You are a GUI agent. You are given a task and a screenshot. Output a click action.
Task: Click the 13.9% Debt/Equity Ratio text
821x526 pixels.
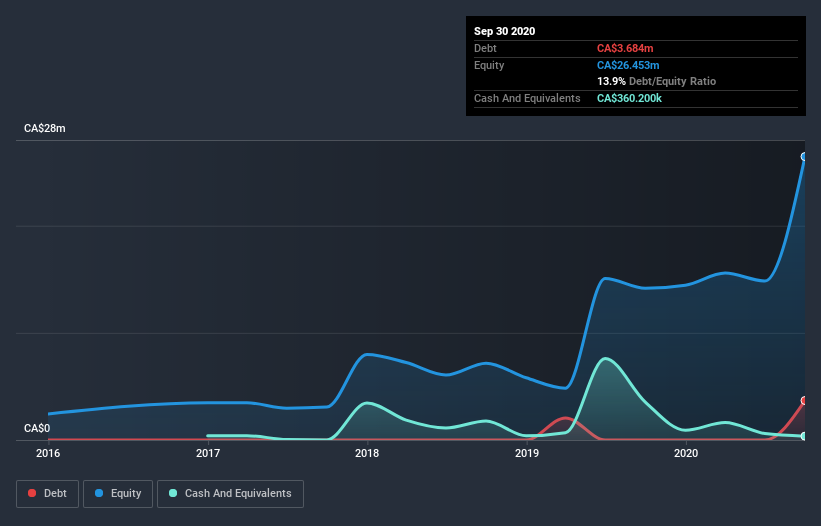[x=657, y=81]
